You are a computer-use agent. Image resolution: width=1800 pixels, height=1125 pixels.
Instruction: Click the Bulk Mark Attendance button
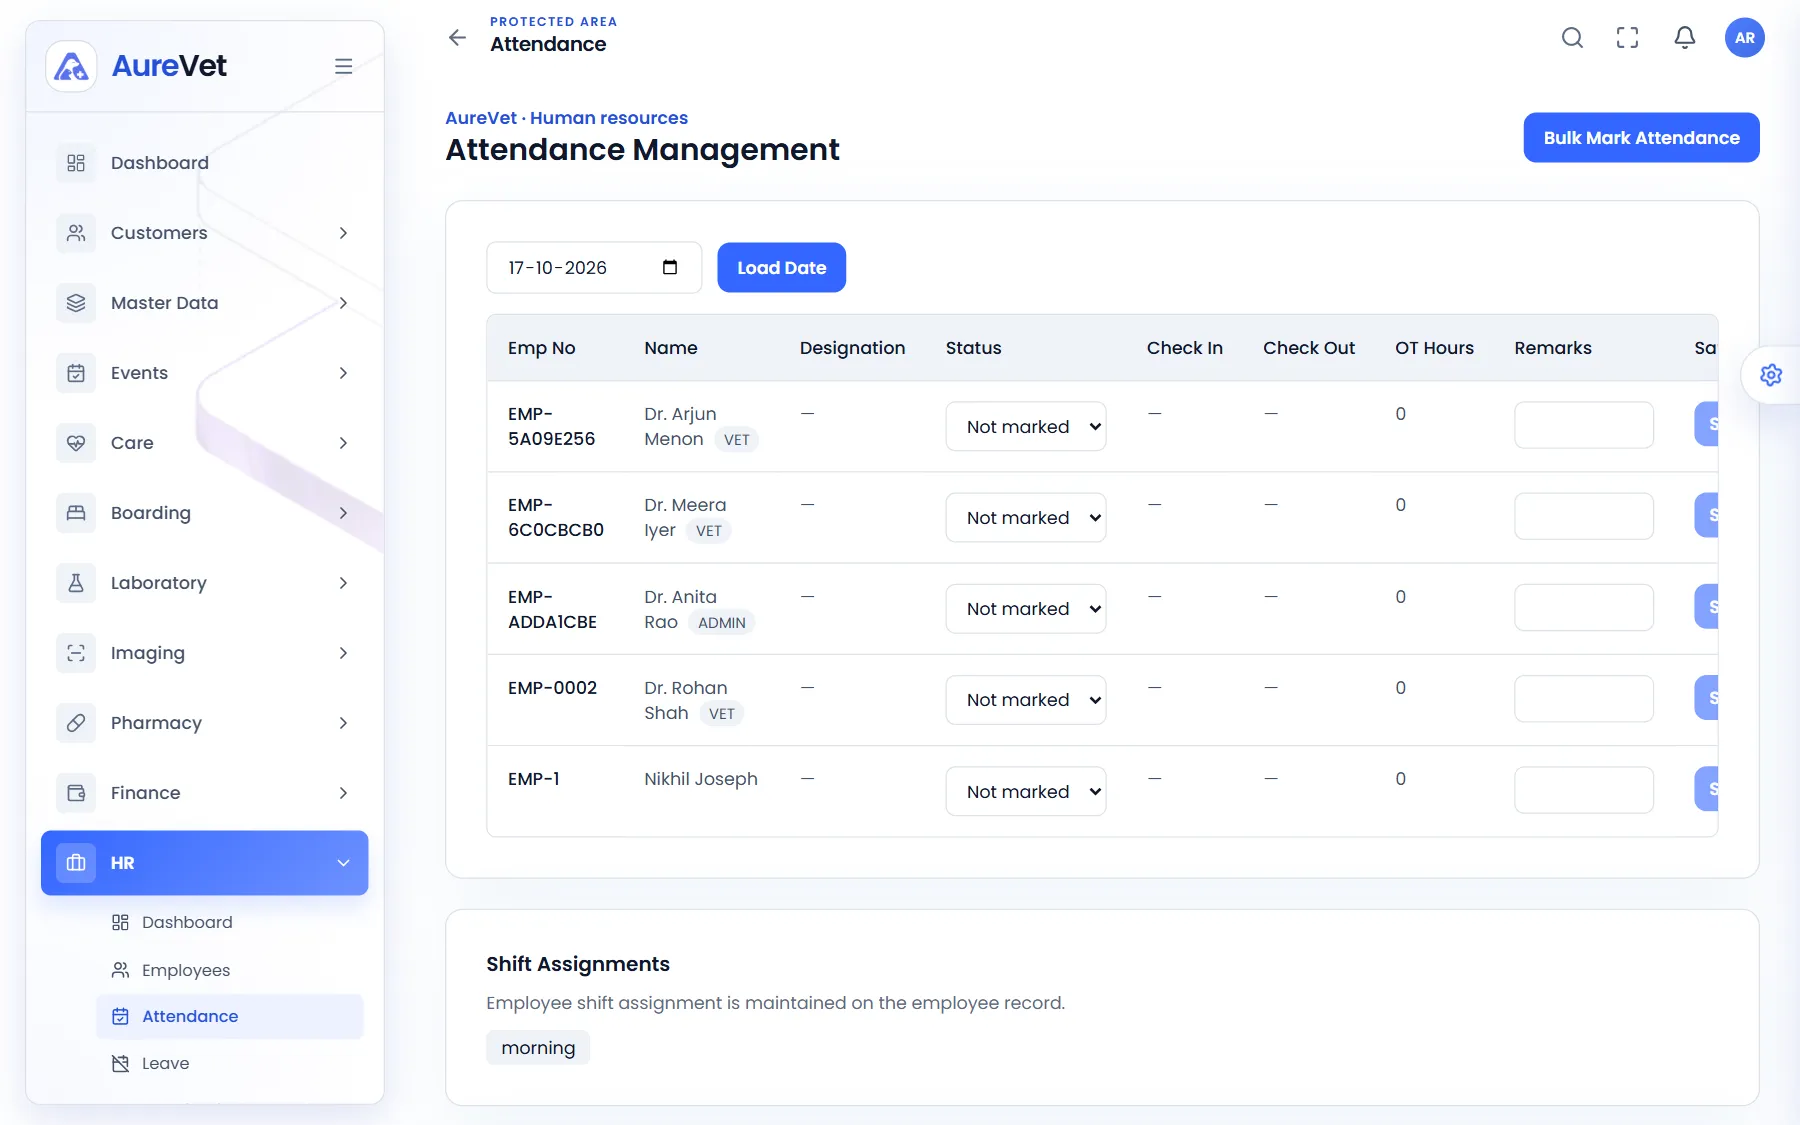pyautogui.click(x=1641, y=138)
